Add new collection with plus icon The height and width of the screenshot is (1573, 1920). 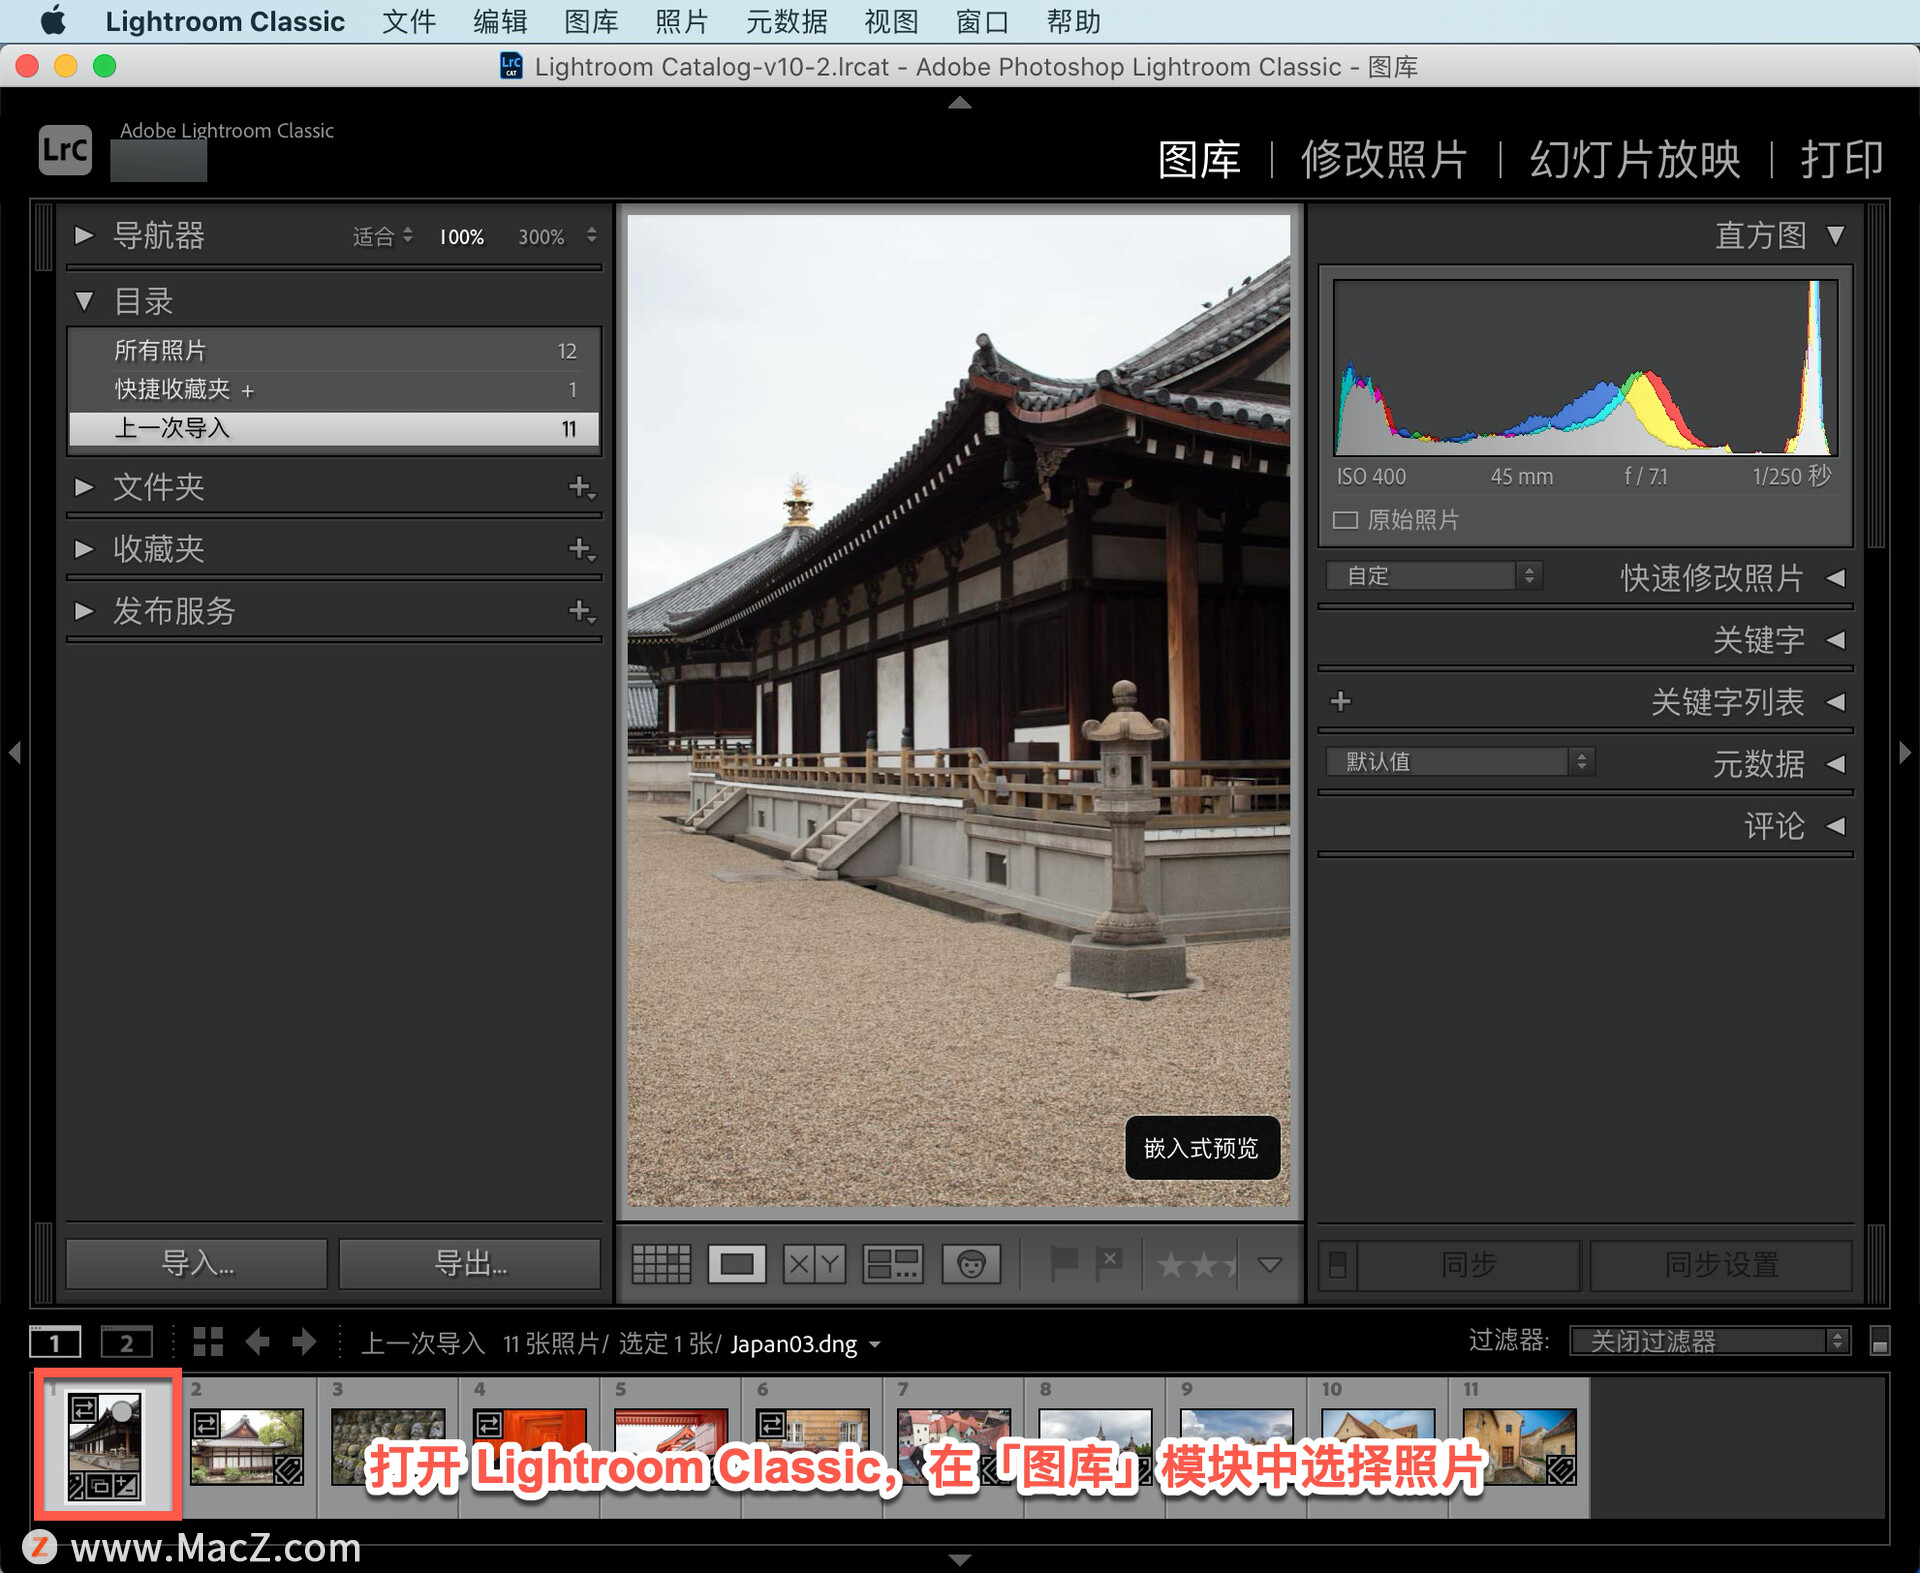[581, 549]
